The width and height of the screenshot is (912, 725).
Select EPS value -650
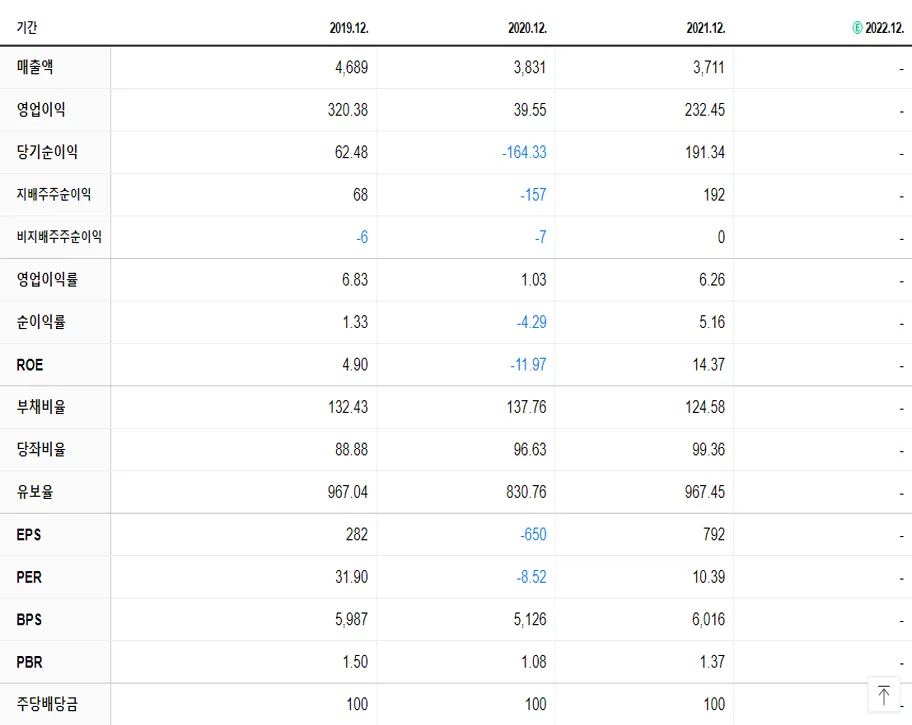[533, 535]
